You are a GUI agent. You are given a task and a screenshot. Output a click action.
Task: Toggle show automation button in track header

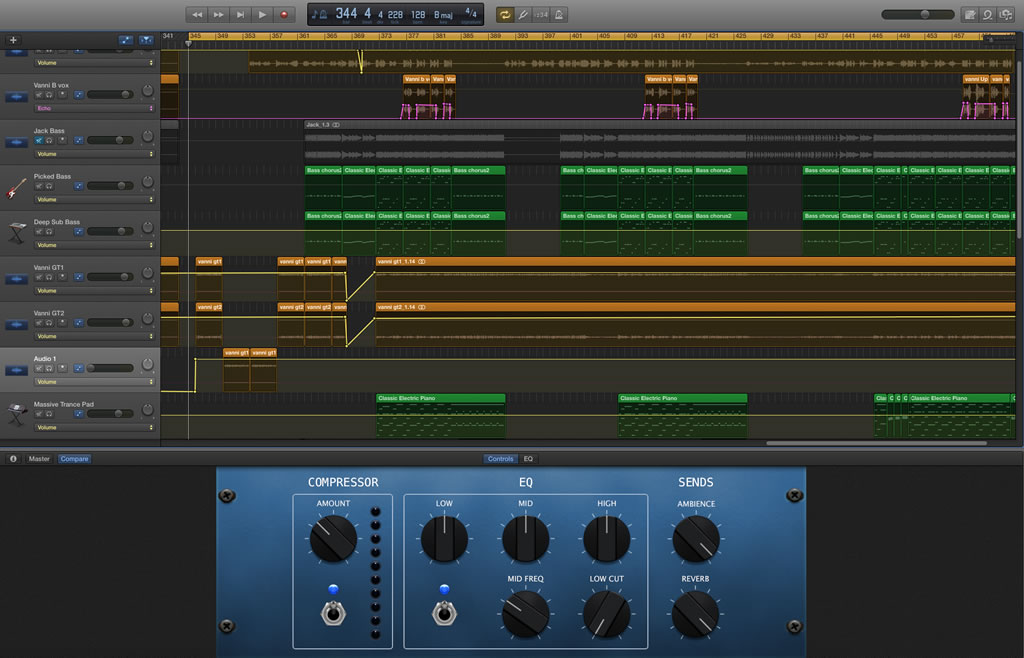pos(126,40)
